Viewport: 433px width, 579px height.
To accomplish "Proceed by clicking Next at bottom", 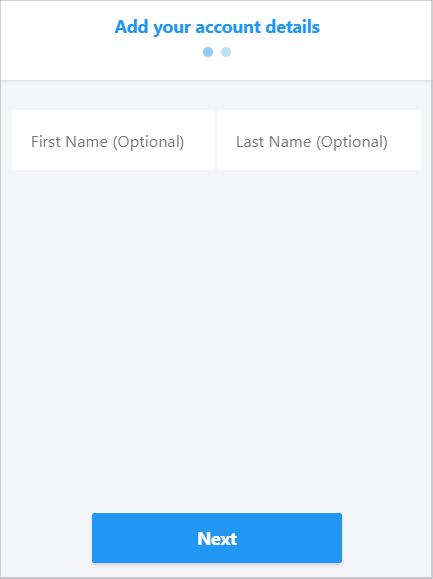I will point(217,538).
